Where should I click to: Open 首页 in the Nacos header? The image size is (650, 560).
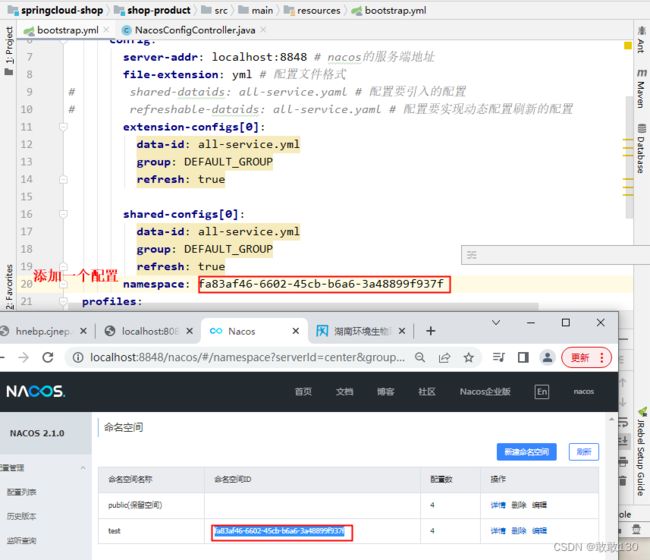tap(303, 392)
